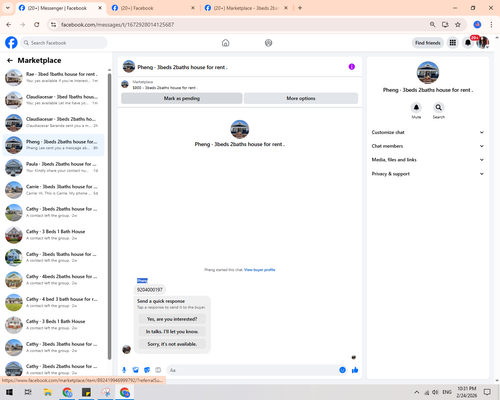This screenshot has height=400, width=500.
Task: Open the Windows notification center icon
Action: click(487, 392)
